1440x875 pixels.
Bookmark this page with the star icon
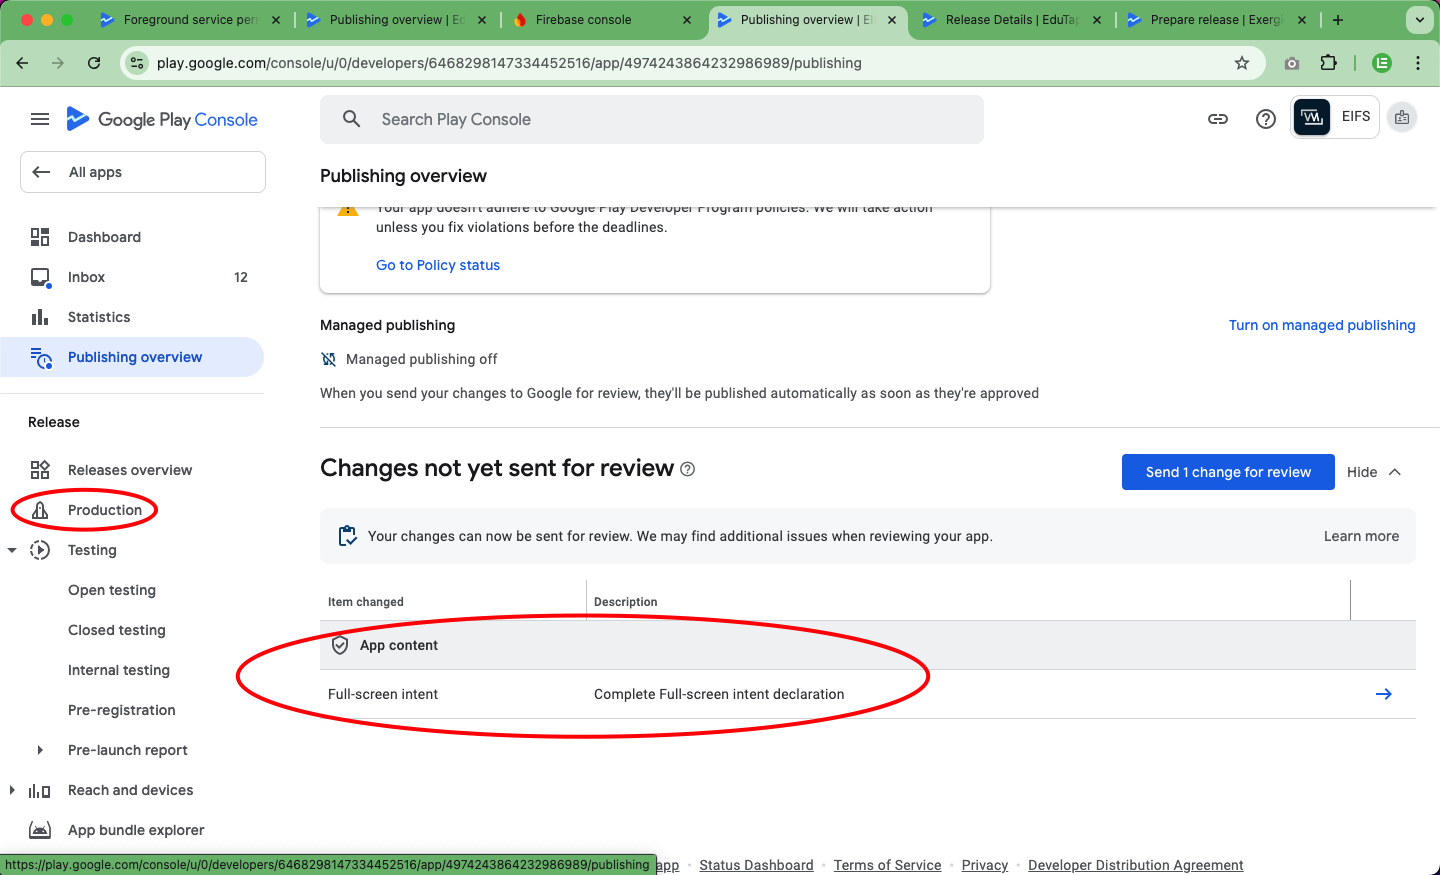click(x=1242, y=63)
